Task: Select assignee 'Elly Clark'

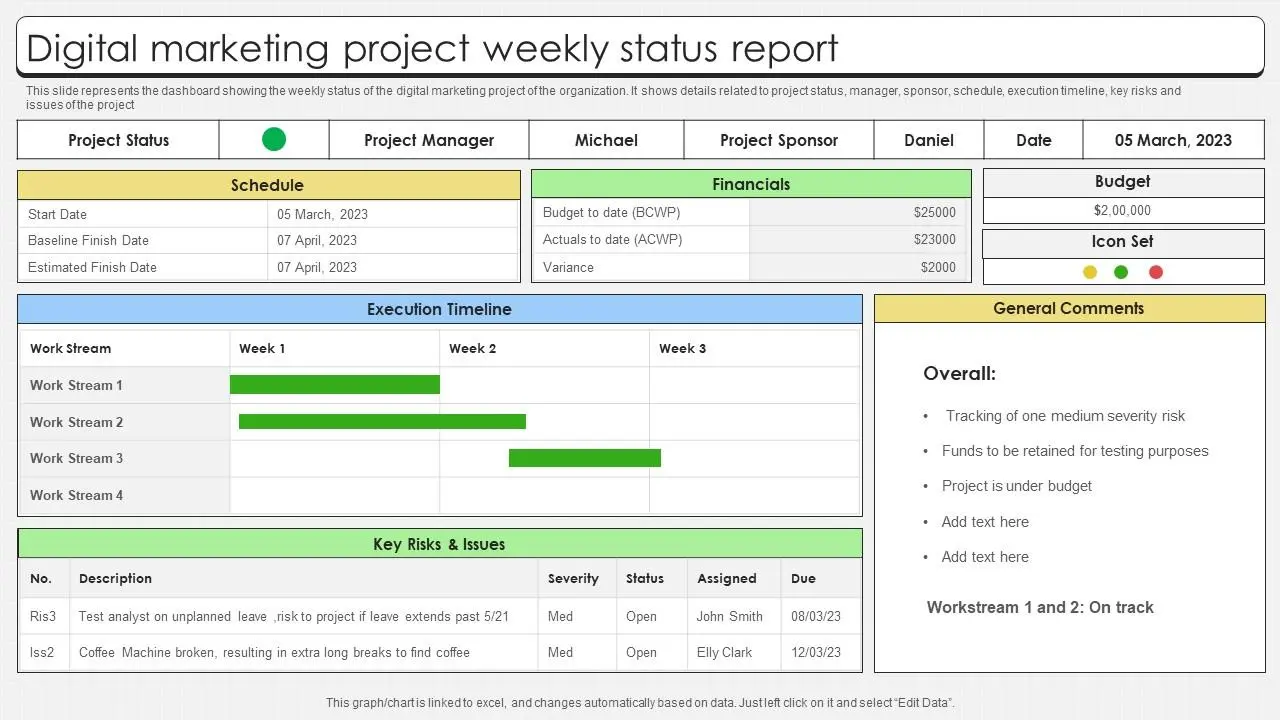Action: coord(724,652)
